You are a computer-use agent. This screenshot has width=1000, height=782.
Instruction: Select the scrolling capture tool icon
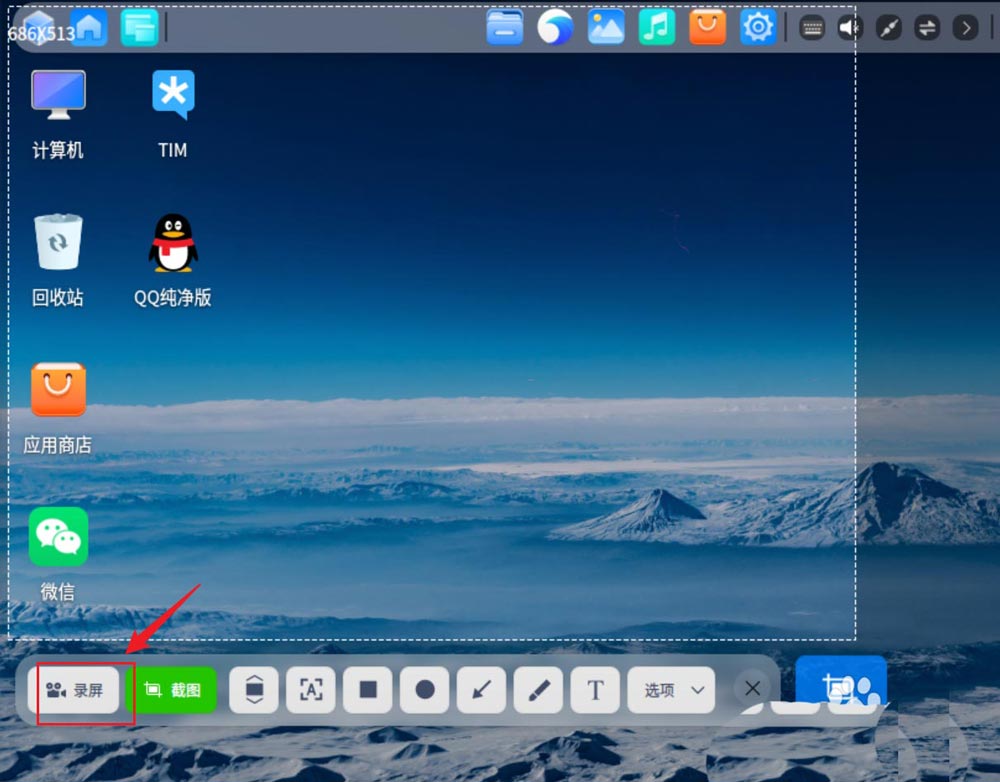(x=254, y=690)
